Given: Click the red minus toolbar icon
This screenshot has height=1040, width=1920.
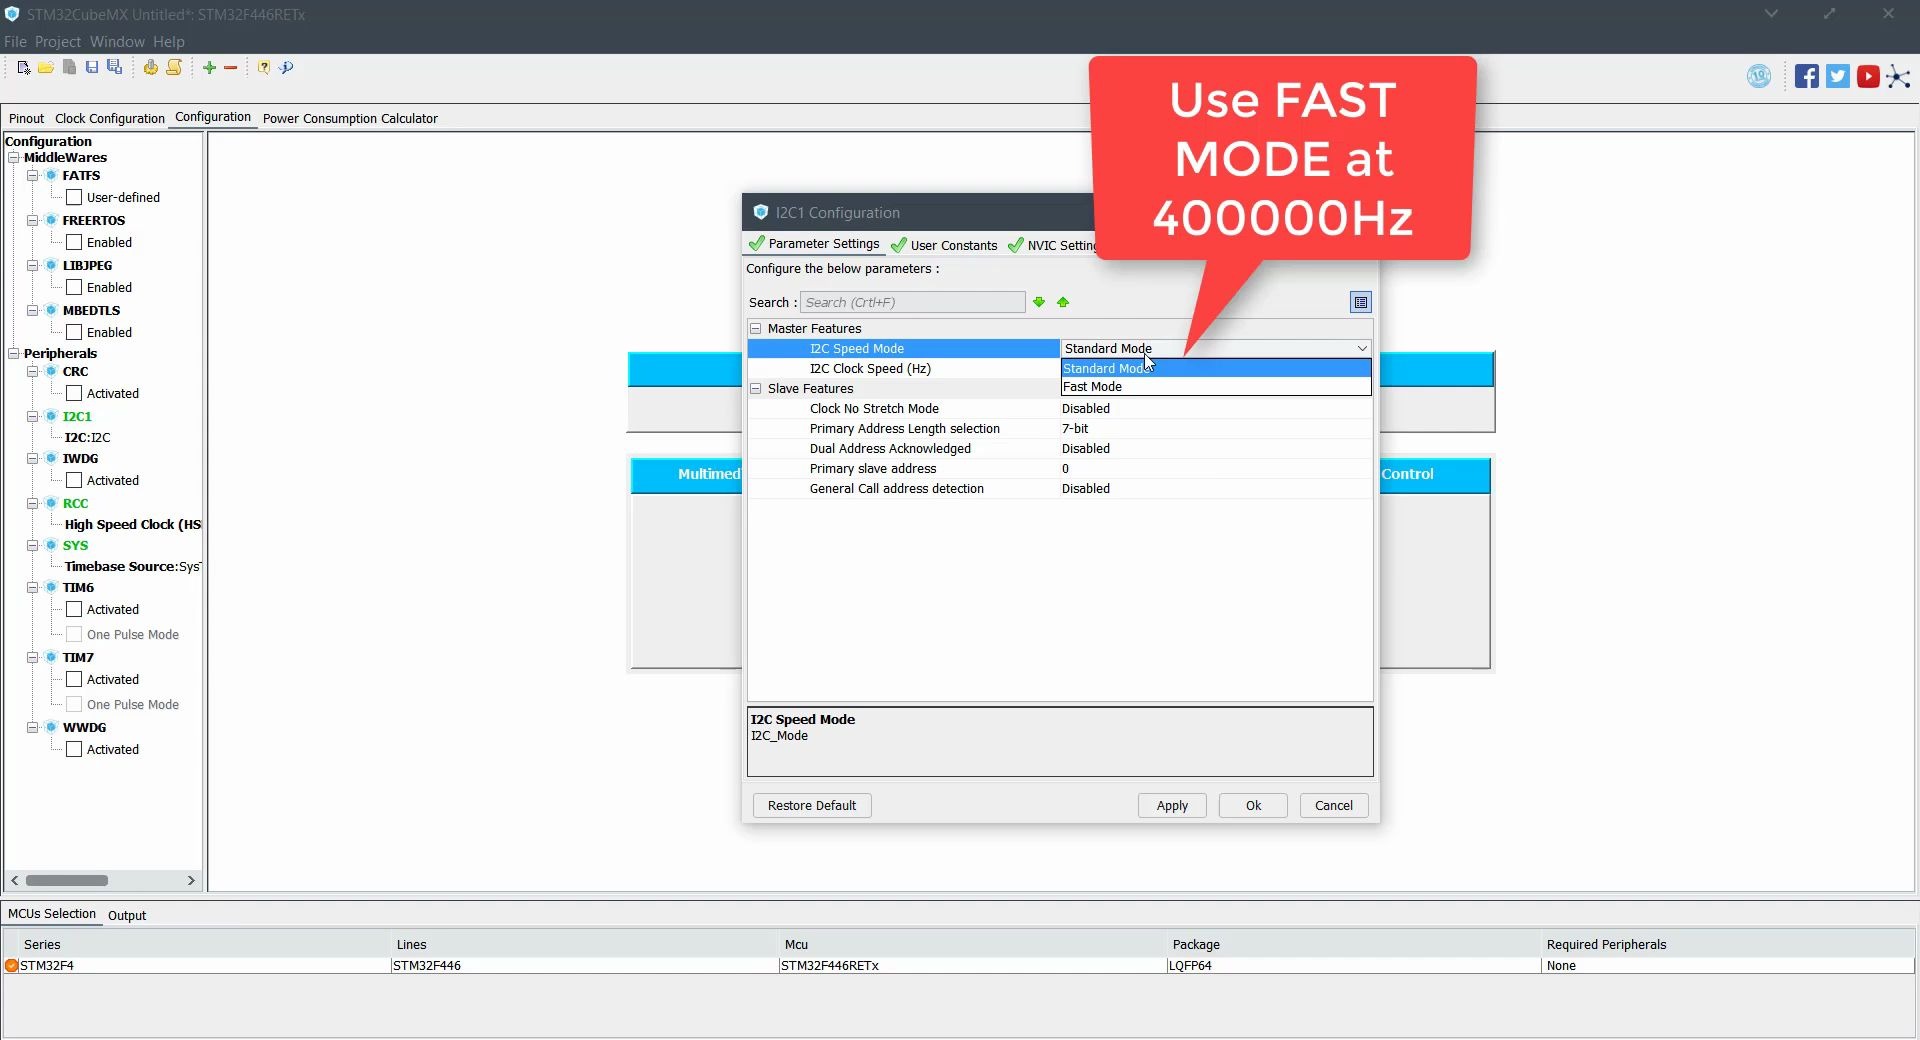Looking at the screenshot, I should (230, 67).
